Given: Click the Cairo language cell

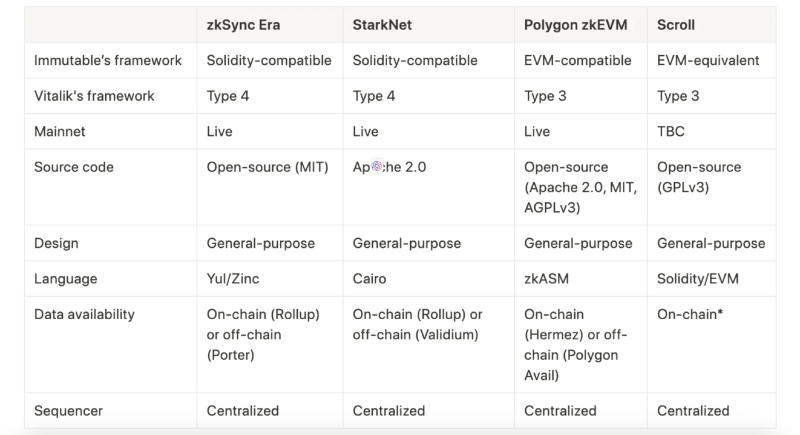Looking at the screenshot, I should 373,279.
